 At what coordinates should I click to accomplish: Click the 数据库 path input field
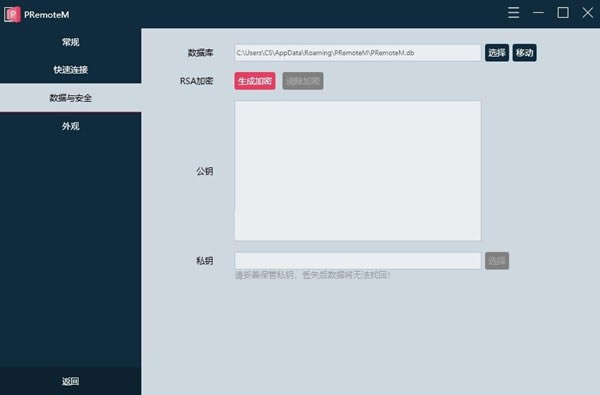[357, 53]
